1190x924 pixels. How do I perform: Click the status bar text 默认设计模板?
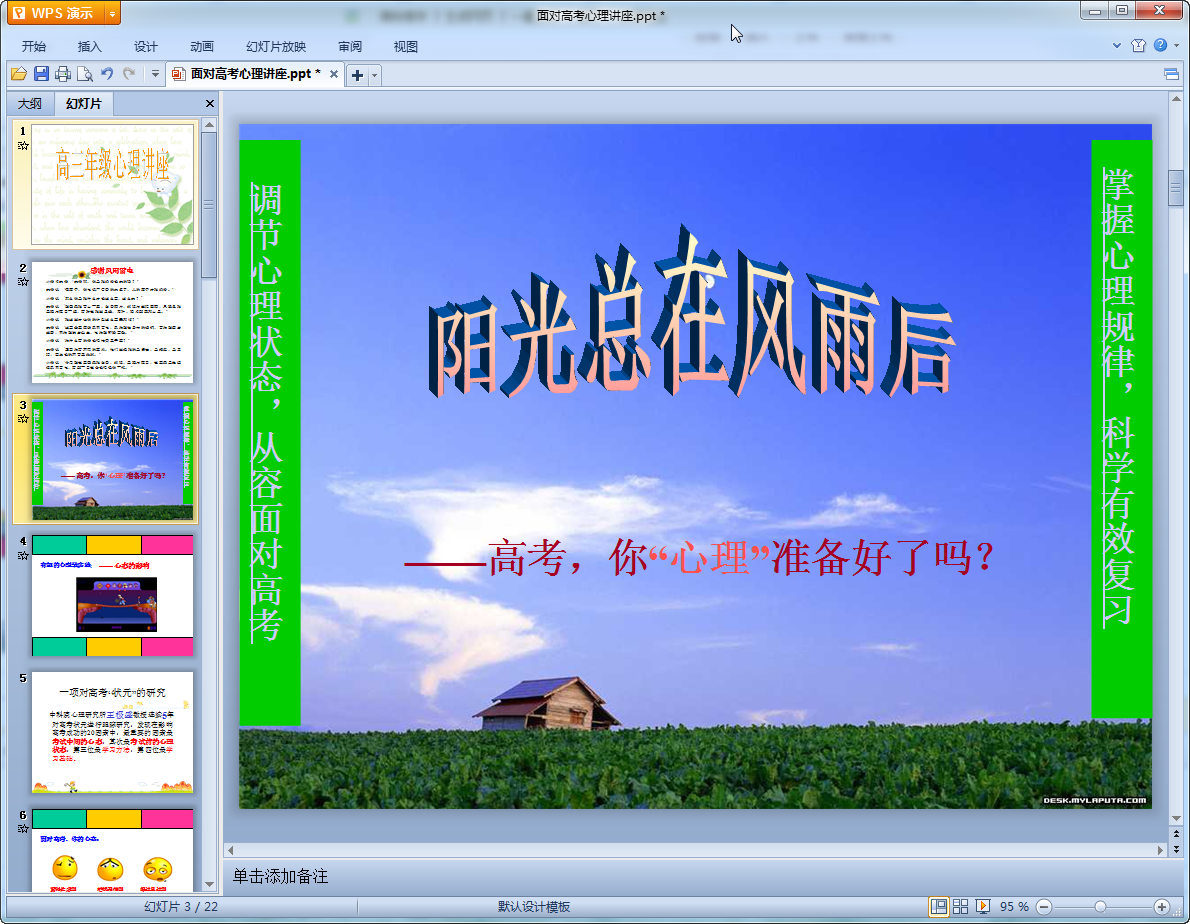pyautogui.click(x=534, y=907)
